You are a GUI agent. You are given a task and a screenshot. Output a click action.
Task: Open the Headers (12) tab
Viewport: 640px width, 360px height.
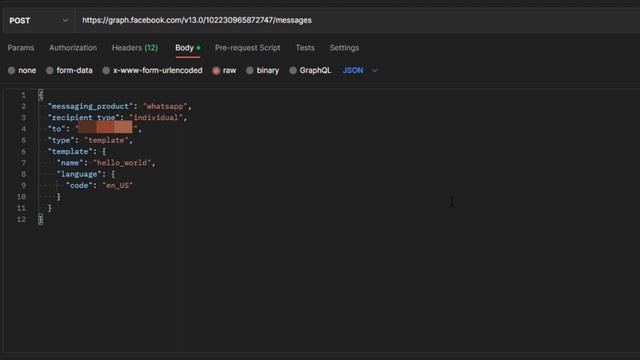[x=135, y=48]
